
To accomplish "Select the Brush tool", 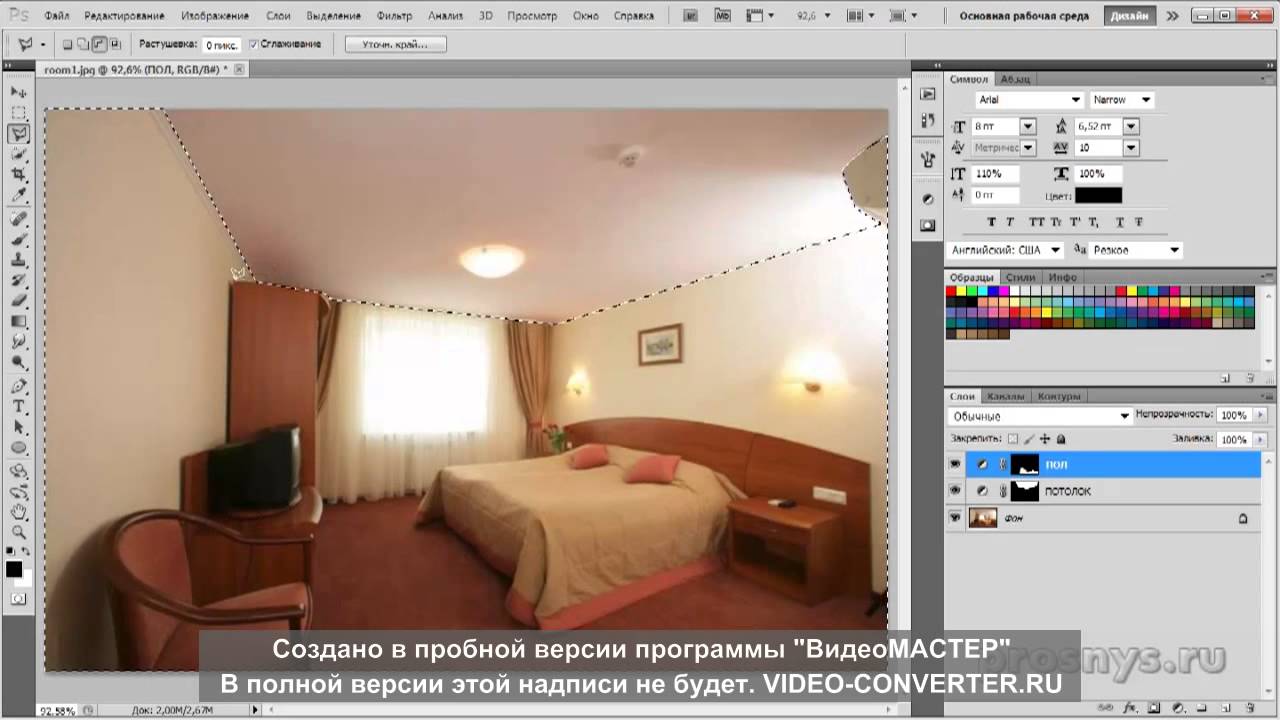I will (19, 238).
